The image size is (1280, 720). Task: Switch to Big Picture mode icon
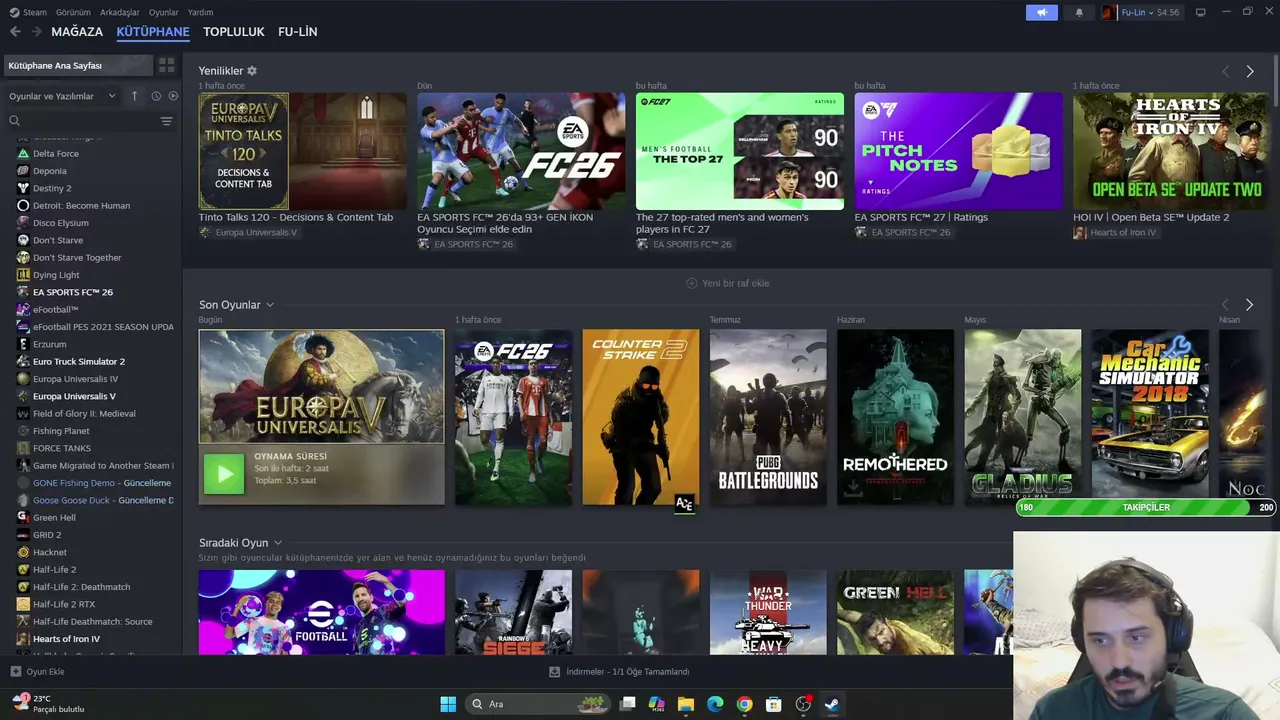pos(1201,12)
